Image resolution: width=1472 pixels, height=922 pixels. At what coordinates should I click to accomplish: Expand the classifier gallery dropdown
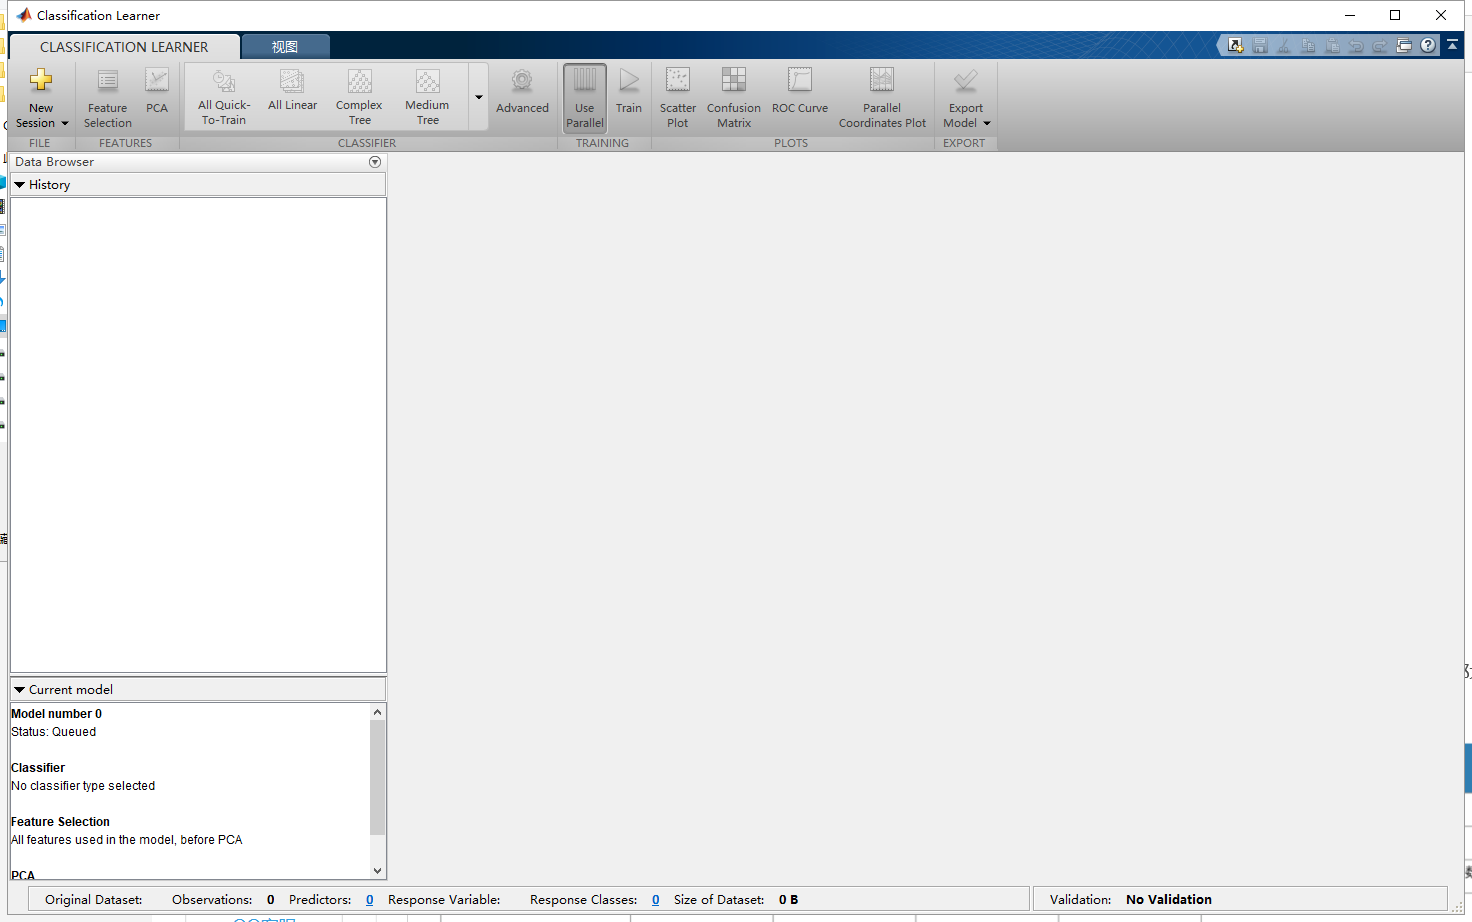pyautogui.click(x=478, y=97)
